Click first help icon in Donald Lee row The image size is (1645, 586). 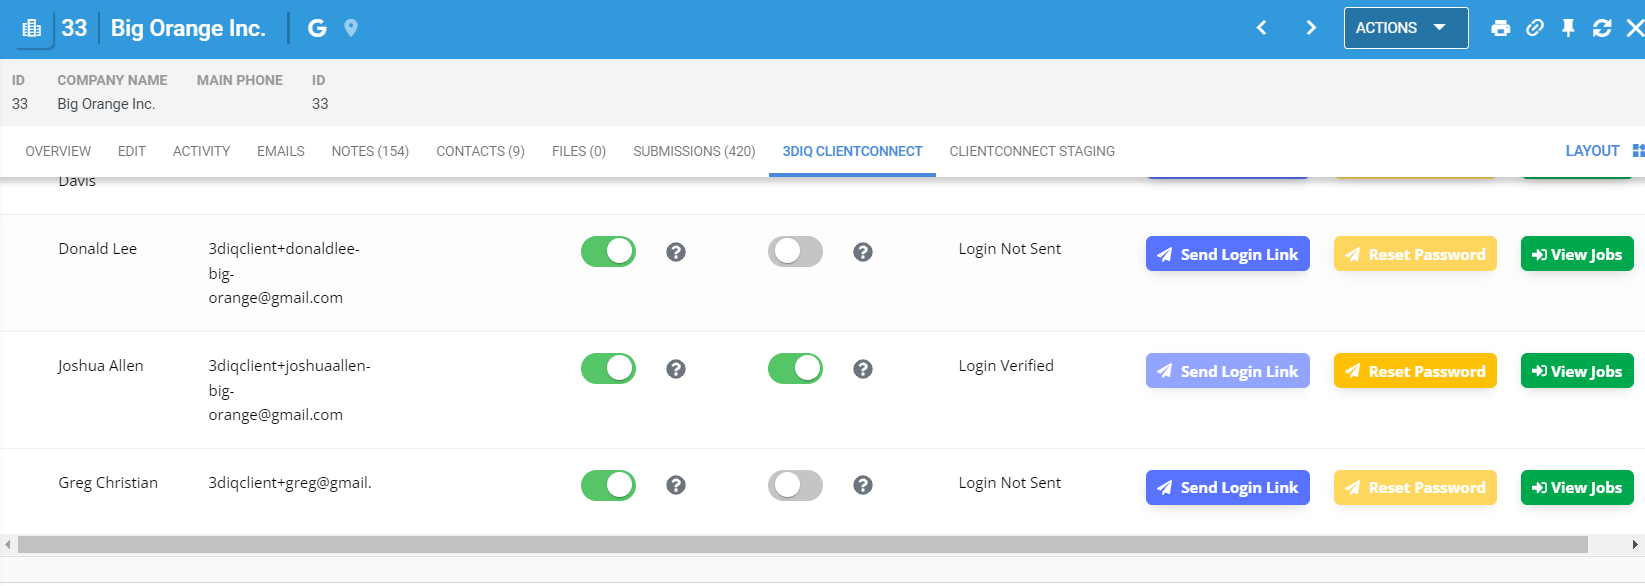676,252
